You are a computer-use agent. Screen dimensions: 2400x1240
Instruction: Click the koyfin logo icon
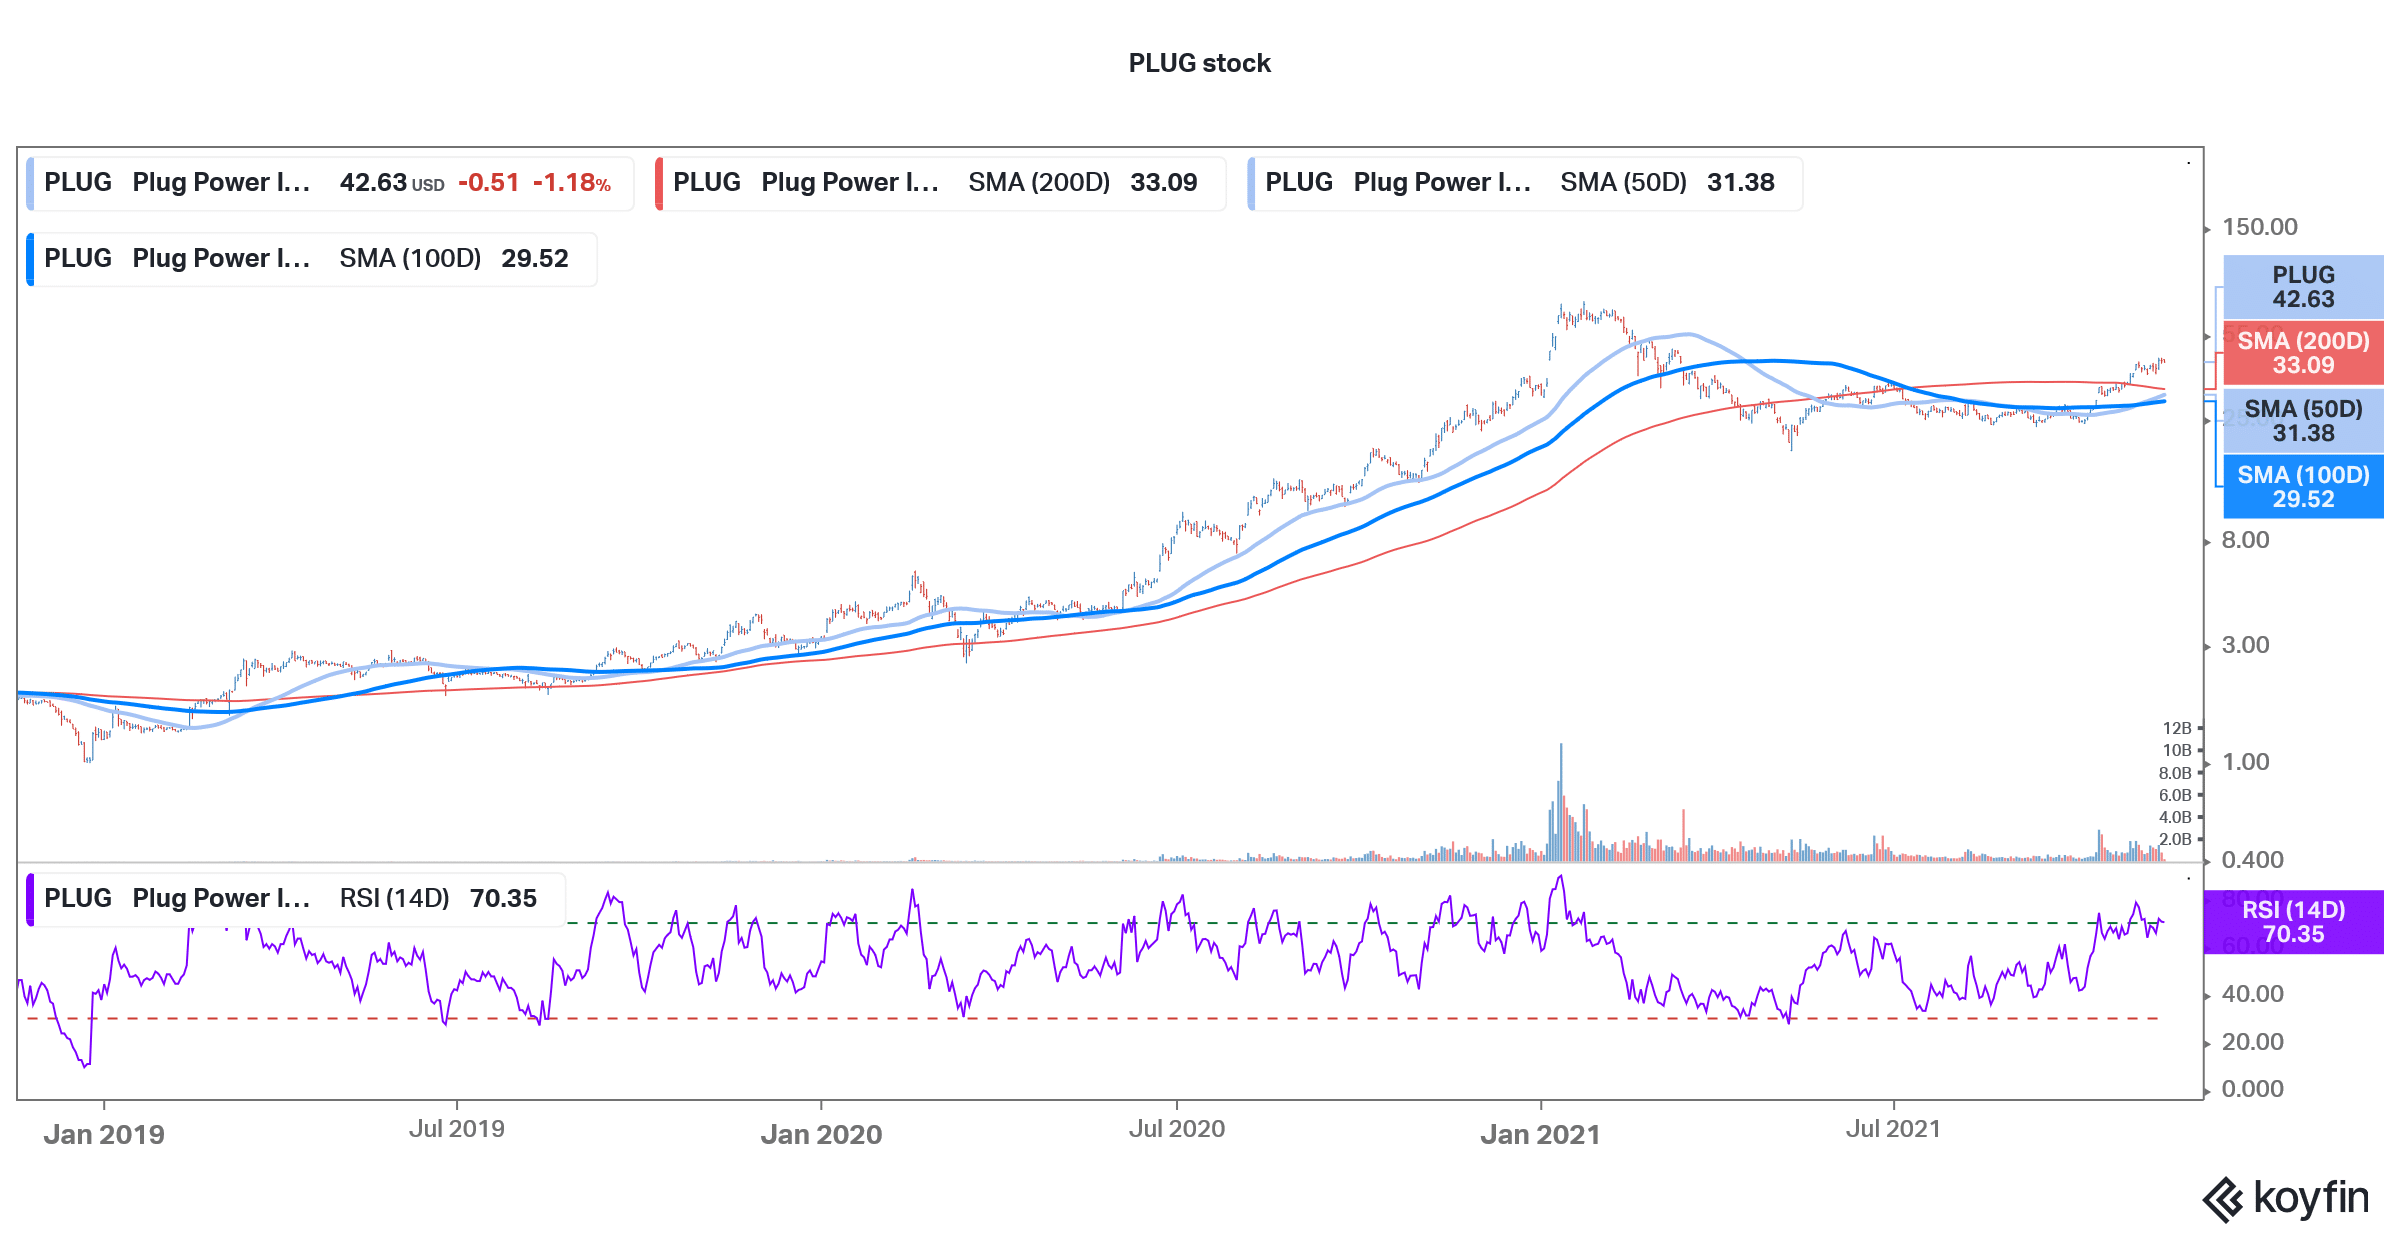2224,1199
